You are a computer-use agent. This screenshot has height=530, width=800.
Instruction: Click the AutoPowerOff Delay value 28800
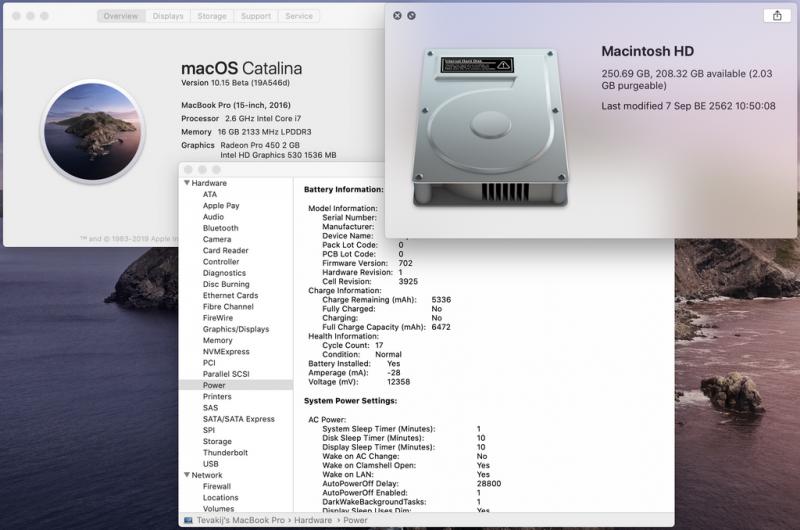[x=489, y=484]
